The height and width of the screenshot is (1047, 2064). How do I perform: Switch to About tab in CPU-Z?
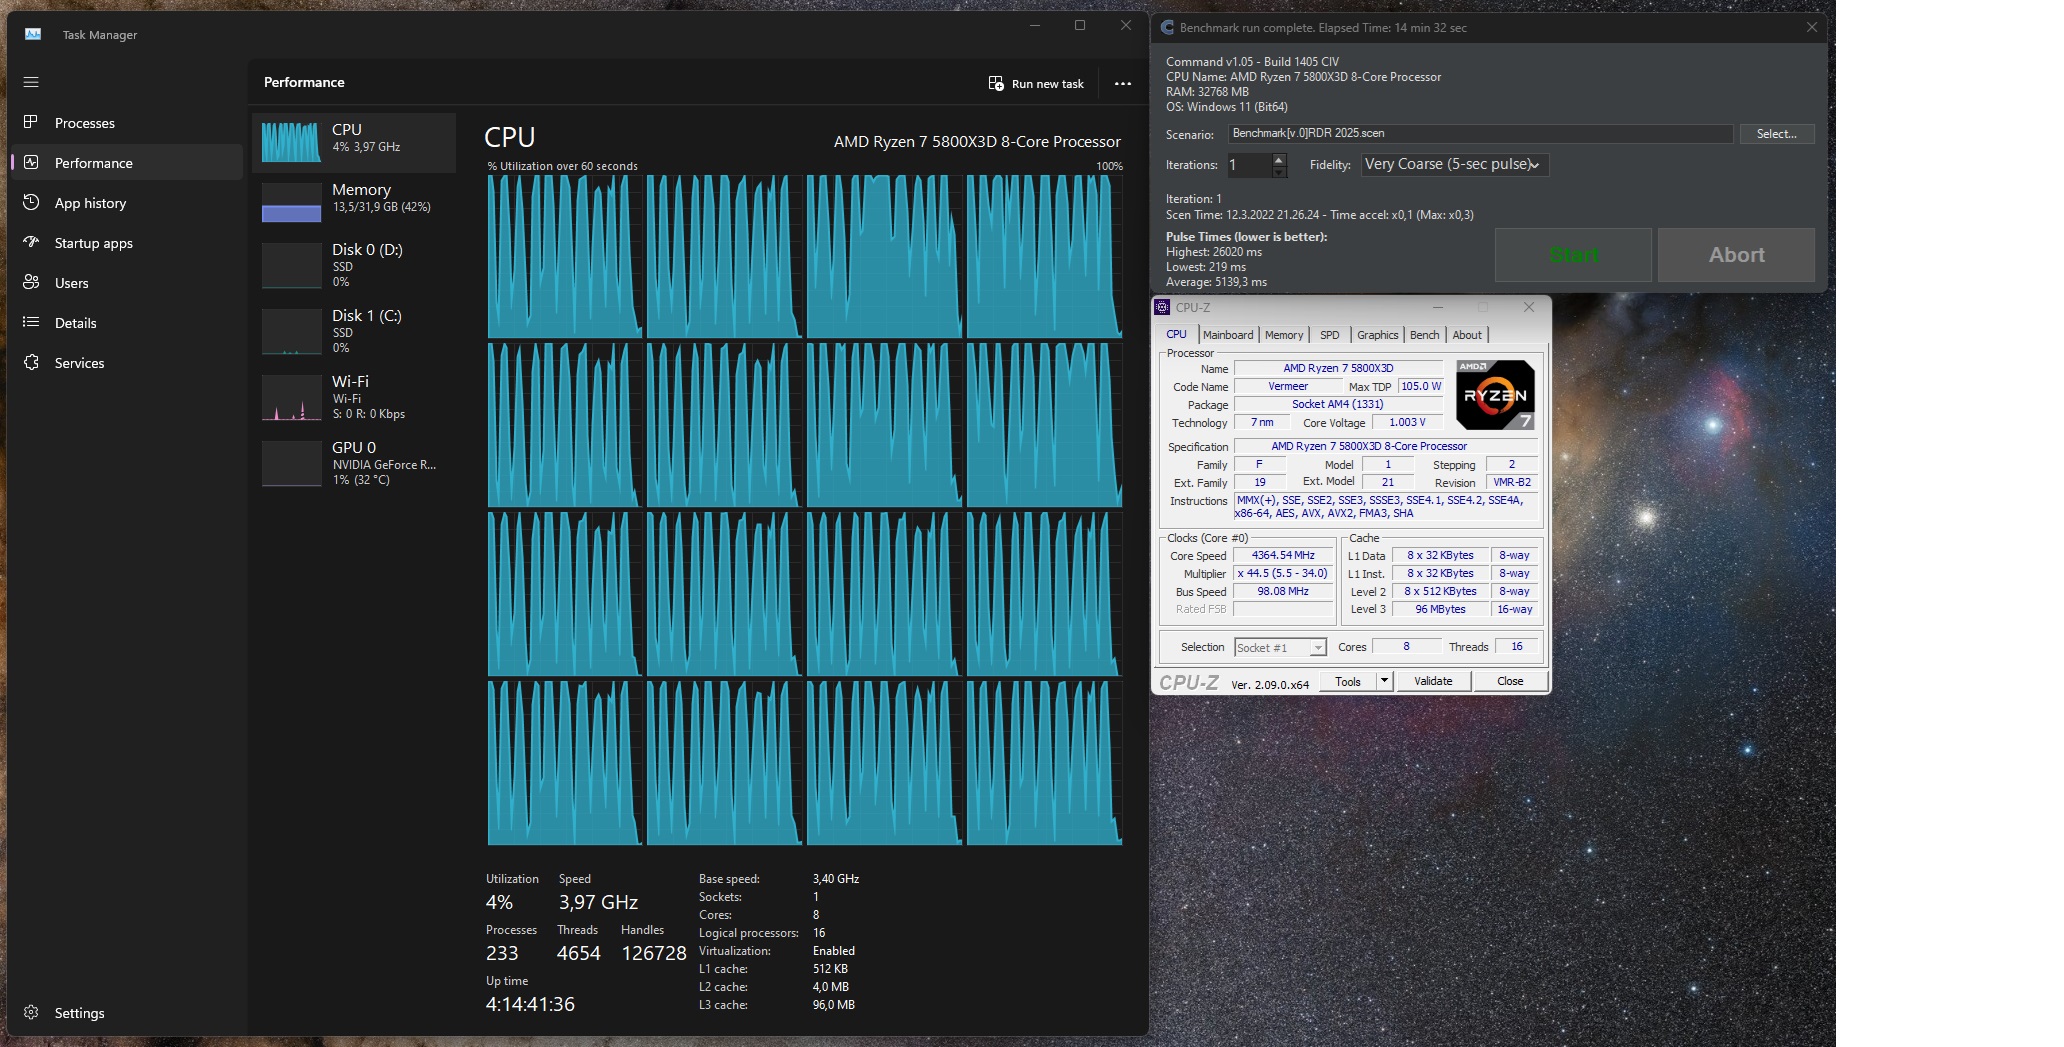click(x=1467, y=335)
